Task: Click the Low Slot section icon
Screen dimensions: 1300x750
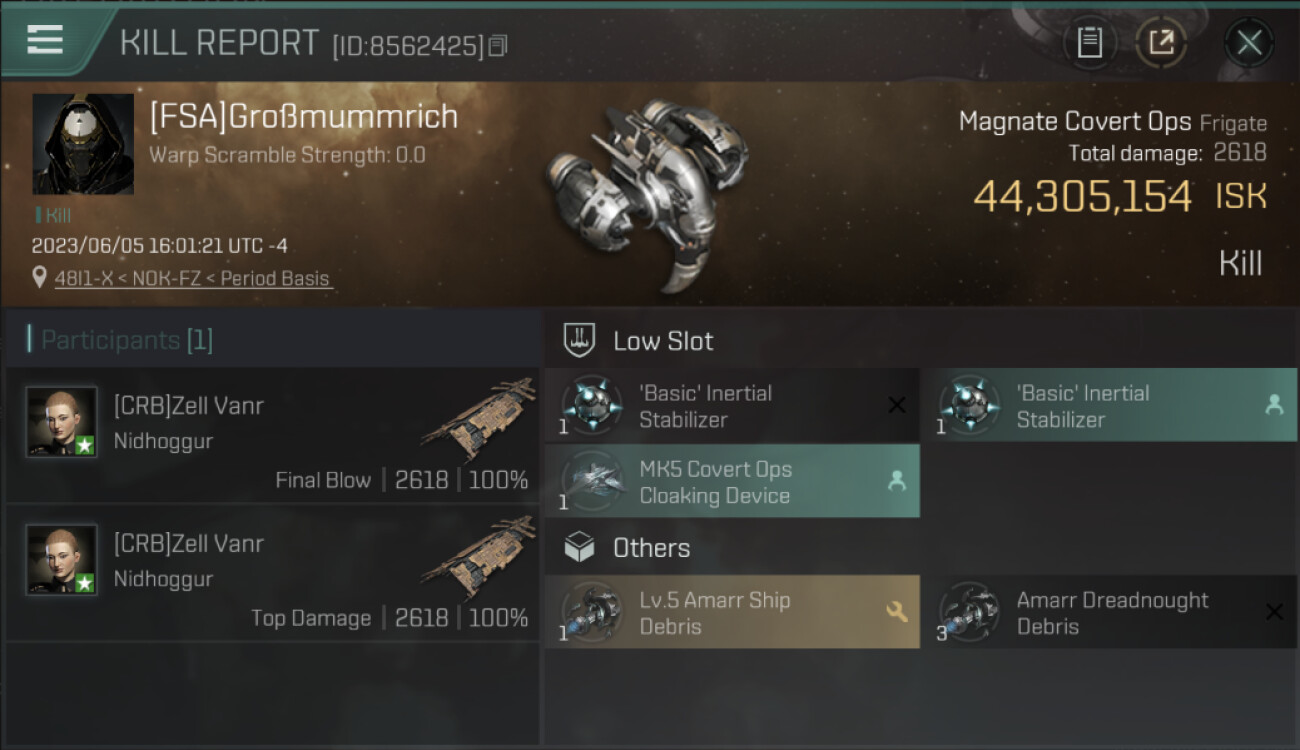Action: 580,340
